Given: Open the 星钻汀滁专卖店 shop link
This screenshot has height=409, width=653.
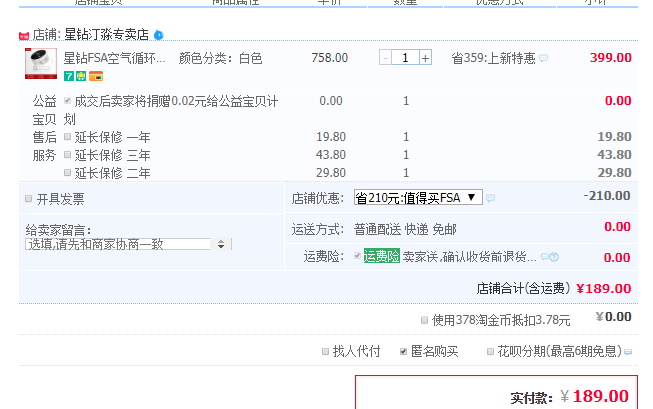Looking at the screenshot, I should tap(107, 35).
